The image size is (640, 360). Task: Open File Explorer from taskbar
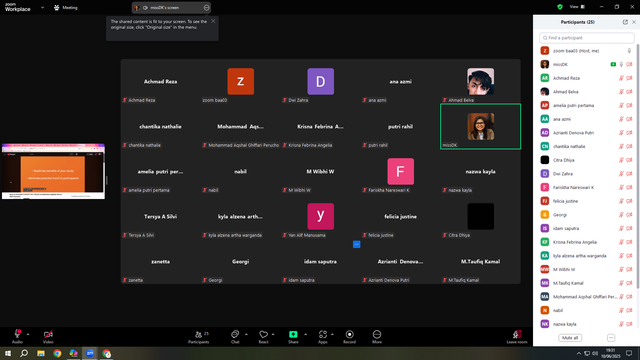point(41,353)
